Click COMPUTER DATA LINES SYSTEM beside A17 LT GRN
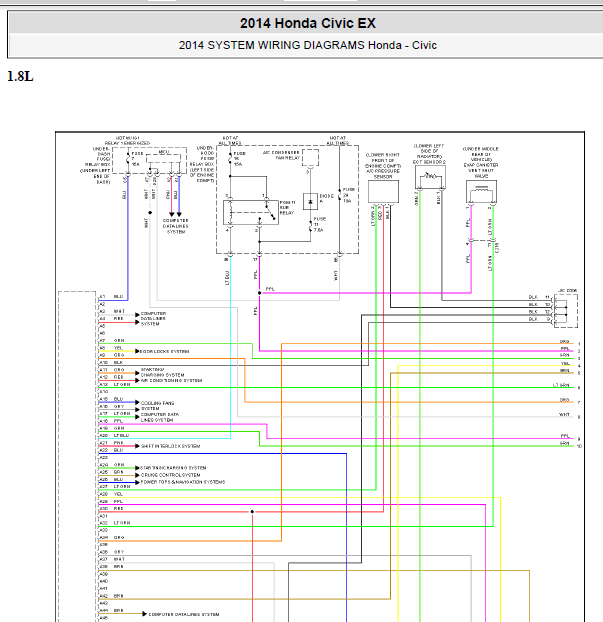Screen dimensions: 603x622 click(x=160, y=417)
